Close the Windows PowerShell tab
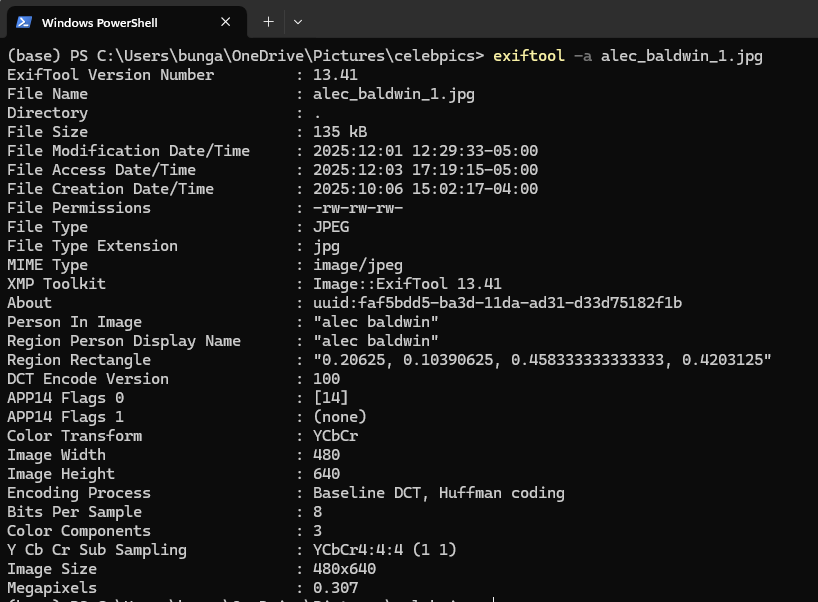818x602 pixels. point(225,21)
